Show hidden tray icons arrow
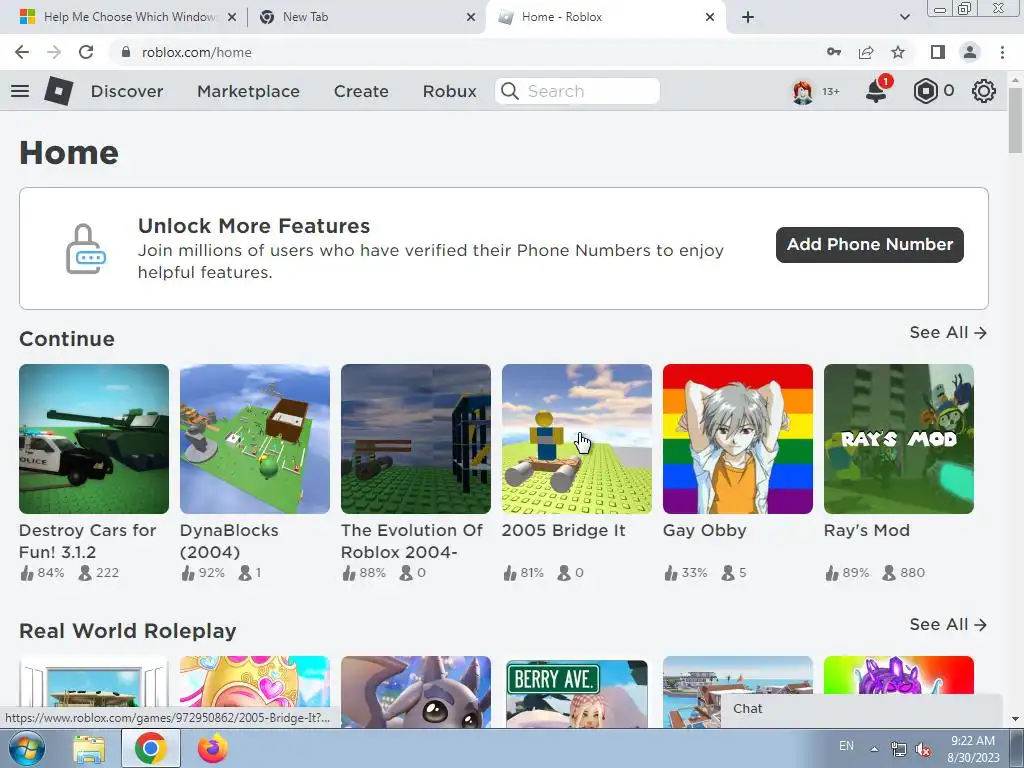The height and width of the screenshot is (768, 1024). (874, 748)
